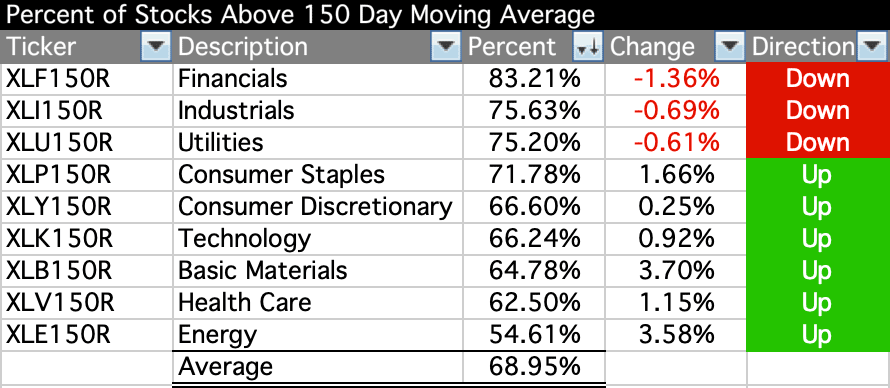
Task: Open the Description column filter dropdown
Action: 446,47
